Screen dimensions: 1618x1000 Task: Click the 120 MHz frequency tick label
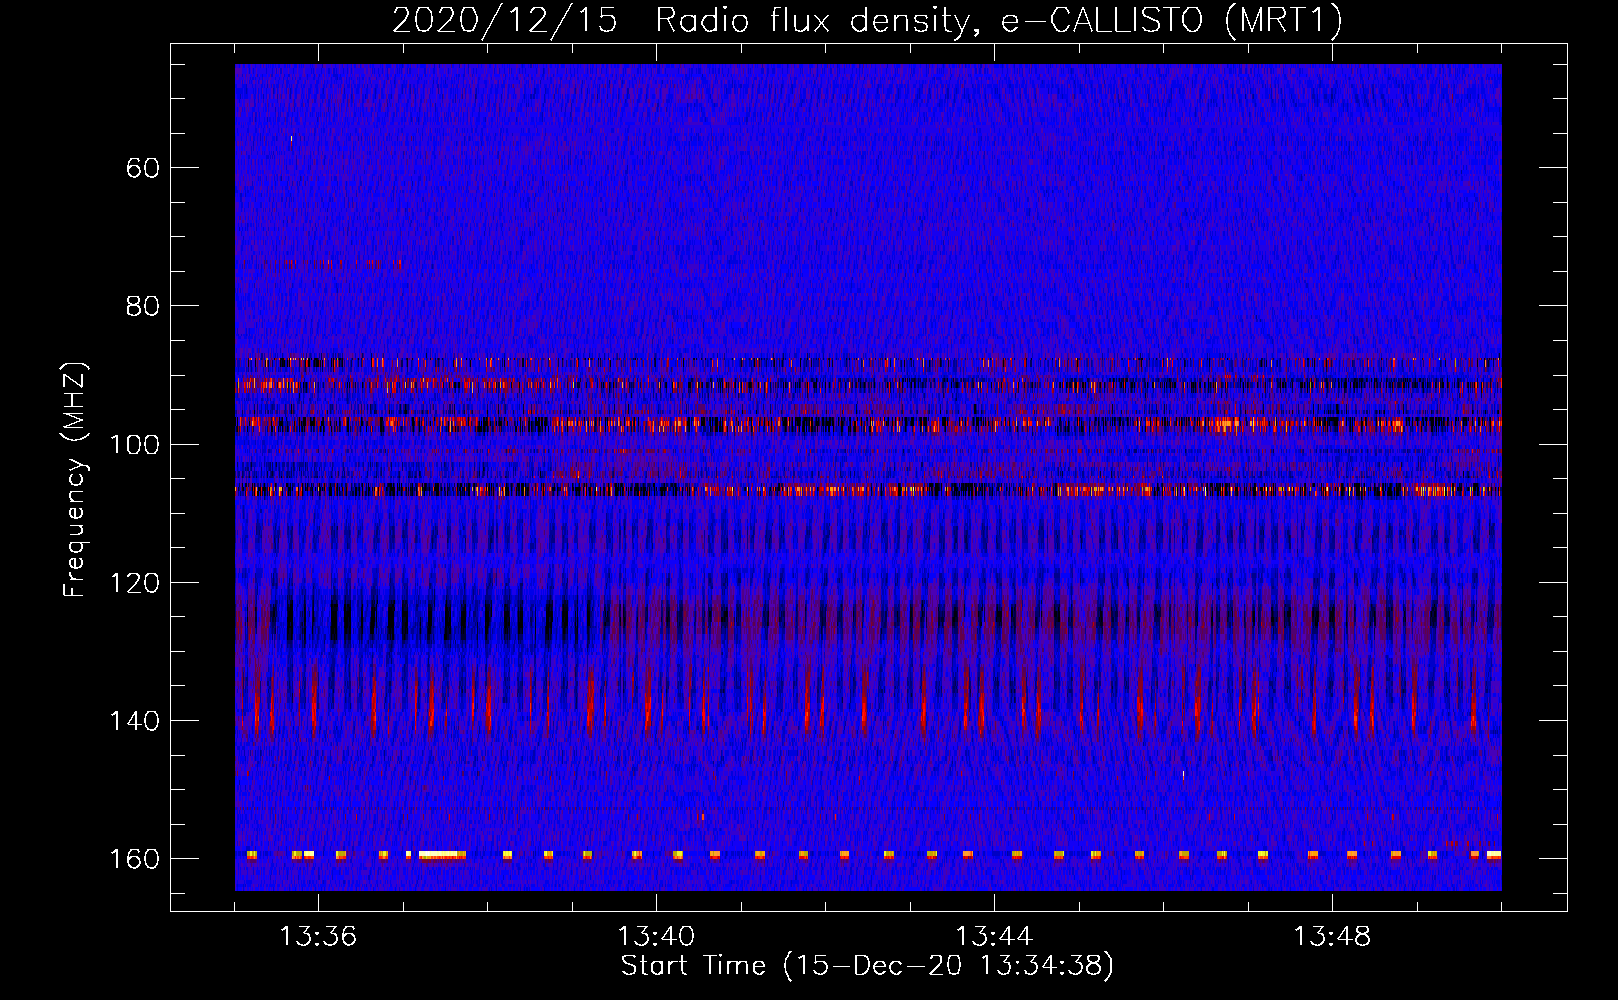point(134,582)
